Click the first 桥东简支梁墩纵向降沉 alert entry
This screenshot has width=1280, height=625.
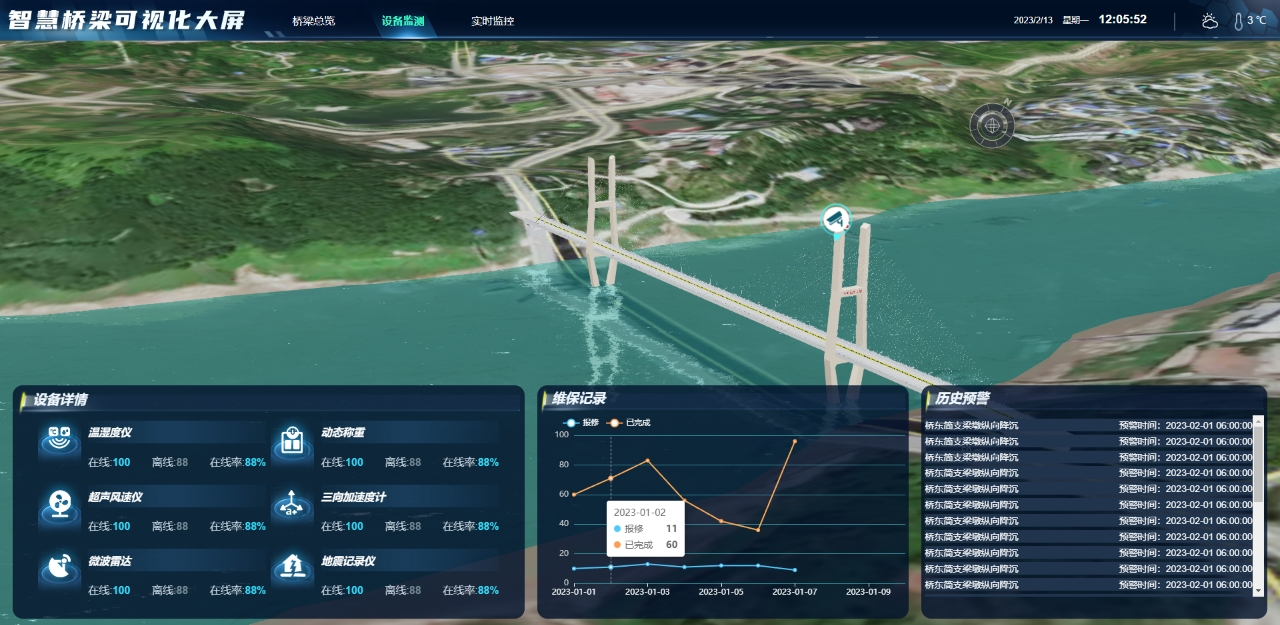(975, 425)
